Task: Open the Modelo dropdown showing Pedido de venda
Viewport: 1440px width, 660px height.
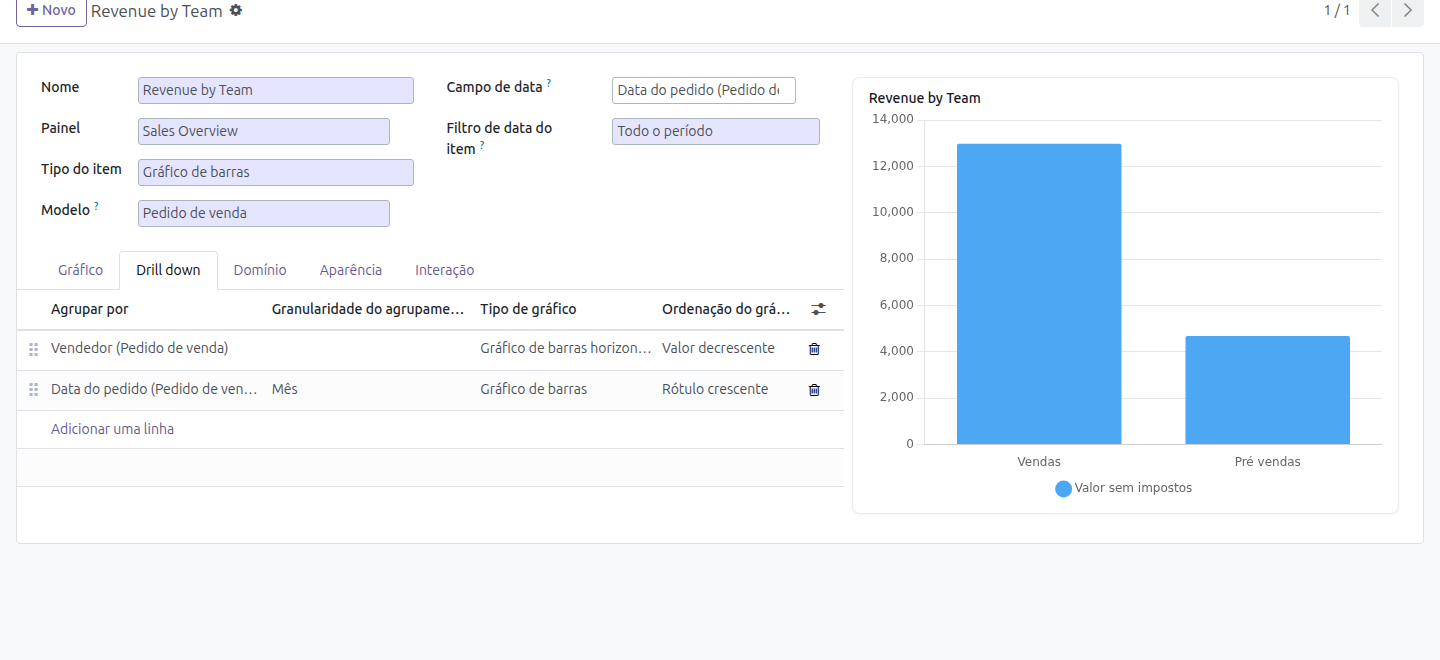Action: click(264, 213)
